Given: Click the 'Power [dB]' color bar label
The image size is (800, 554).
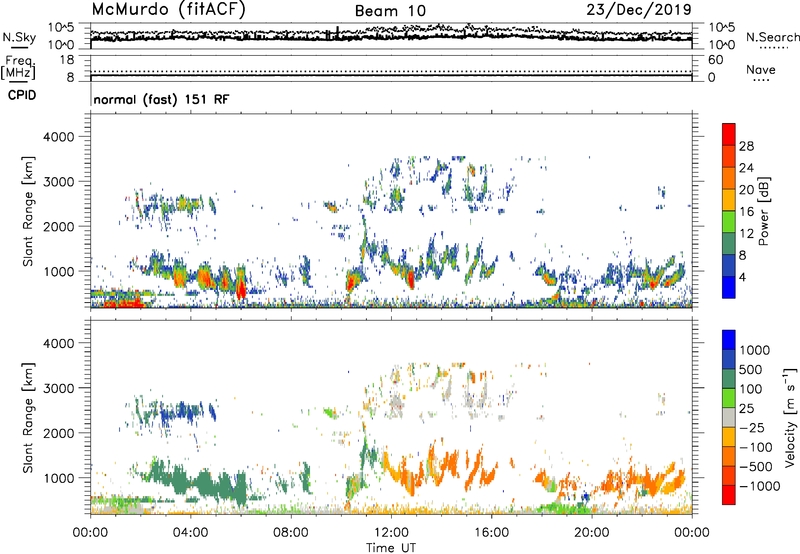Looking at the screenshot, I should 763,211.
